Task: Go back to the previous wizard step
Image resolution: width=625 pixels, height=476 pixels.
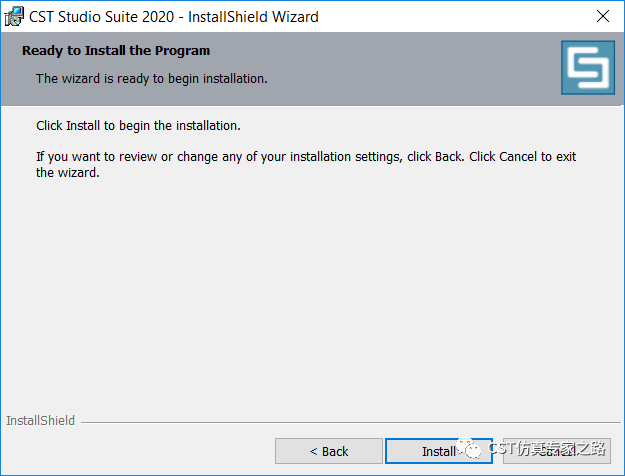Action: click(x=329, y=451)
